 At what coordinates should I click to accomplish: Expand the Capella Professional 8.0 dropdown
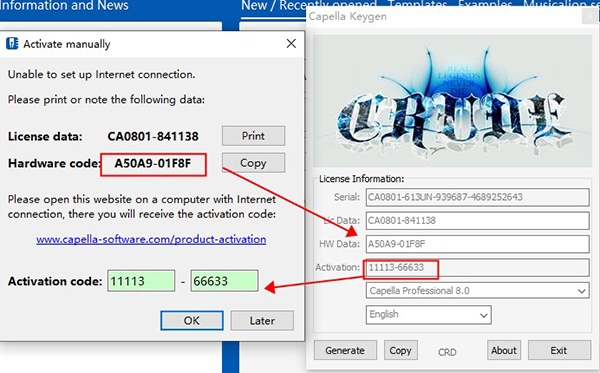pyautogui.click(x=477, y=291)
